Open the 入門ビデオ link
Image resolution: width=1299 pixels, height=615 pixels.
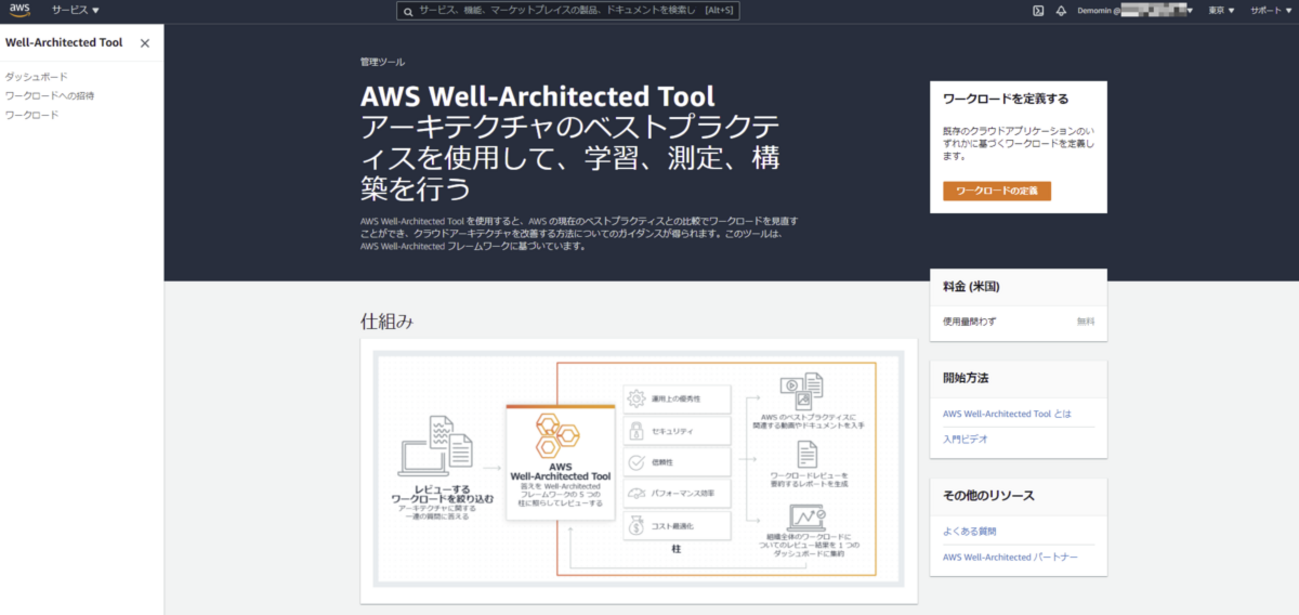(966, 438)
